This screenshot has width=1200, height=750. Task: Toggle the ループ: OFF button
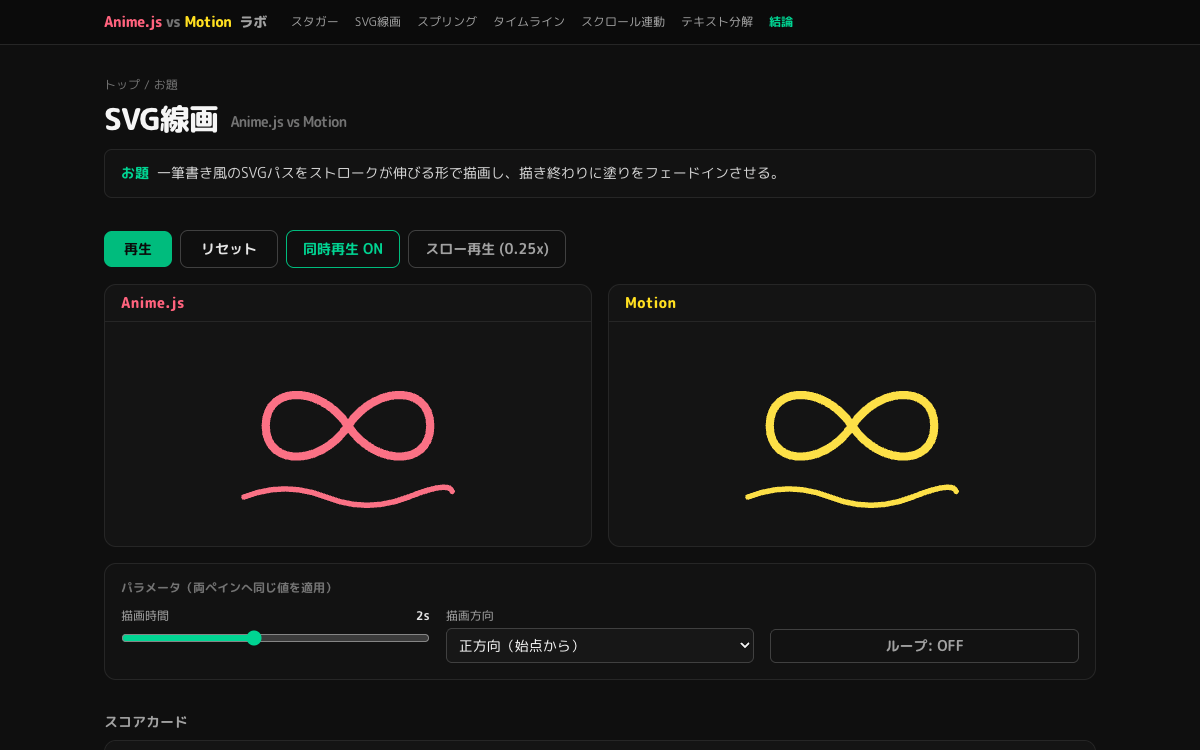pos(924,646)
